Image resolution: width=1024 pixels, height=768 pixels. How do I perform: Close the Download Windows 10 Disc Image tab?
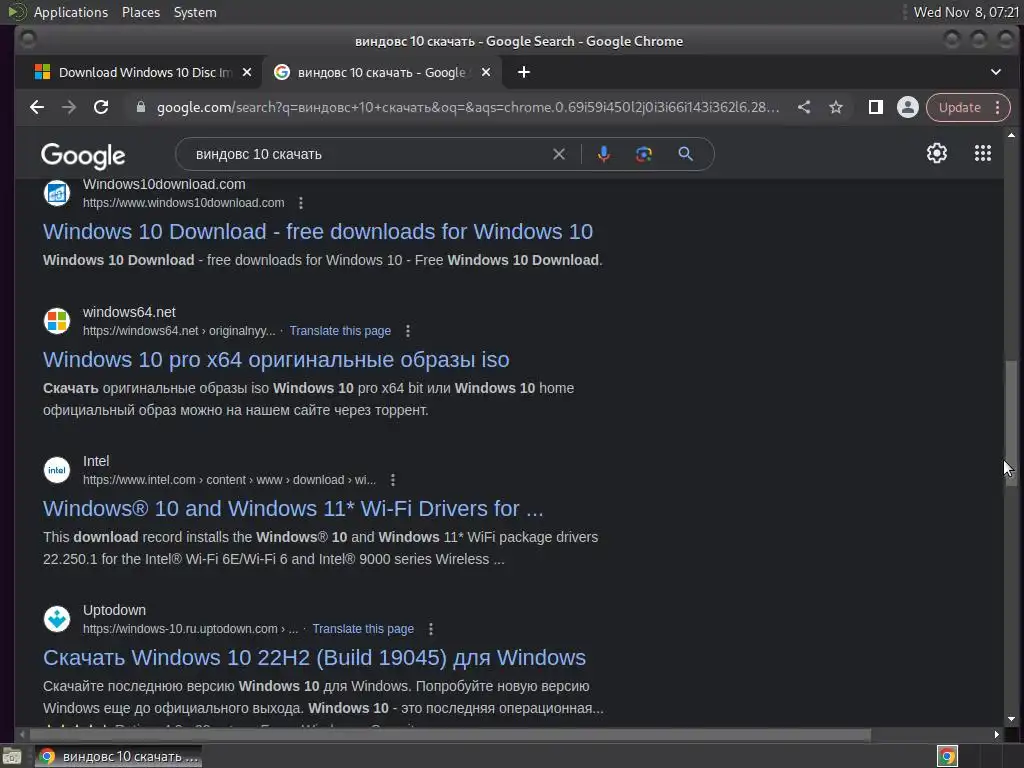tap(247, 72)
